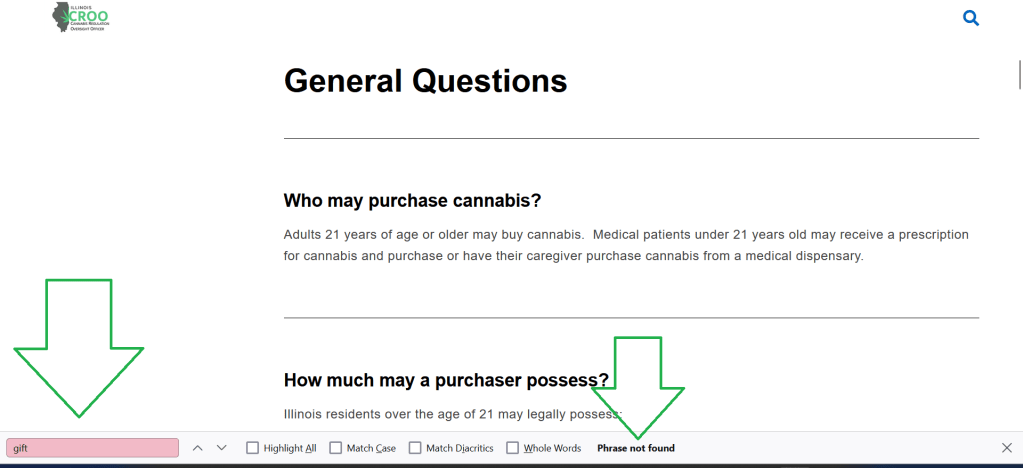Toggle the Match Case checkbox
Screen dimensions: 1023x468
336,448
